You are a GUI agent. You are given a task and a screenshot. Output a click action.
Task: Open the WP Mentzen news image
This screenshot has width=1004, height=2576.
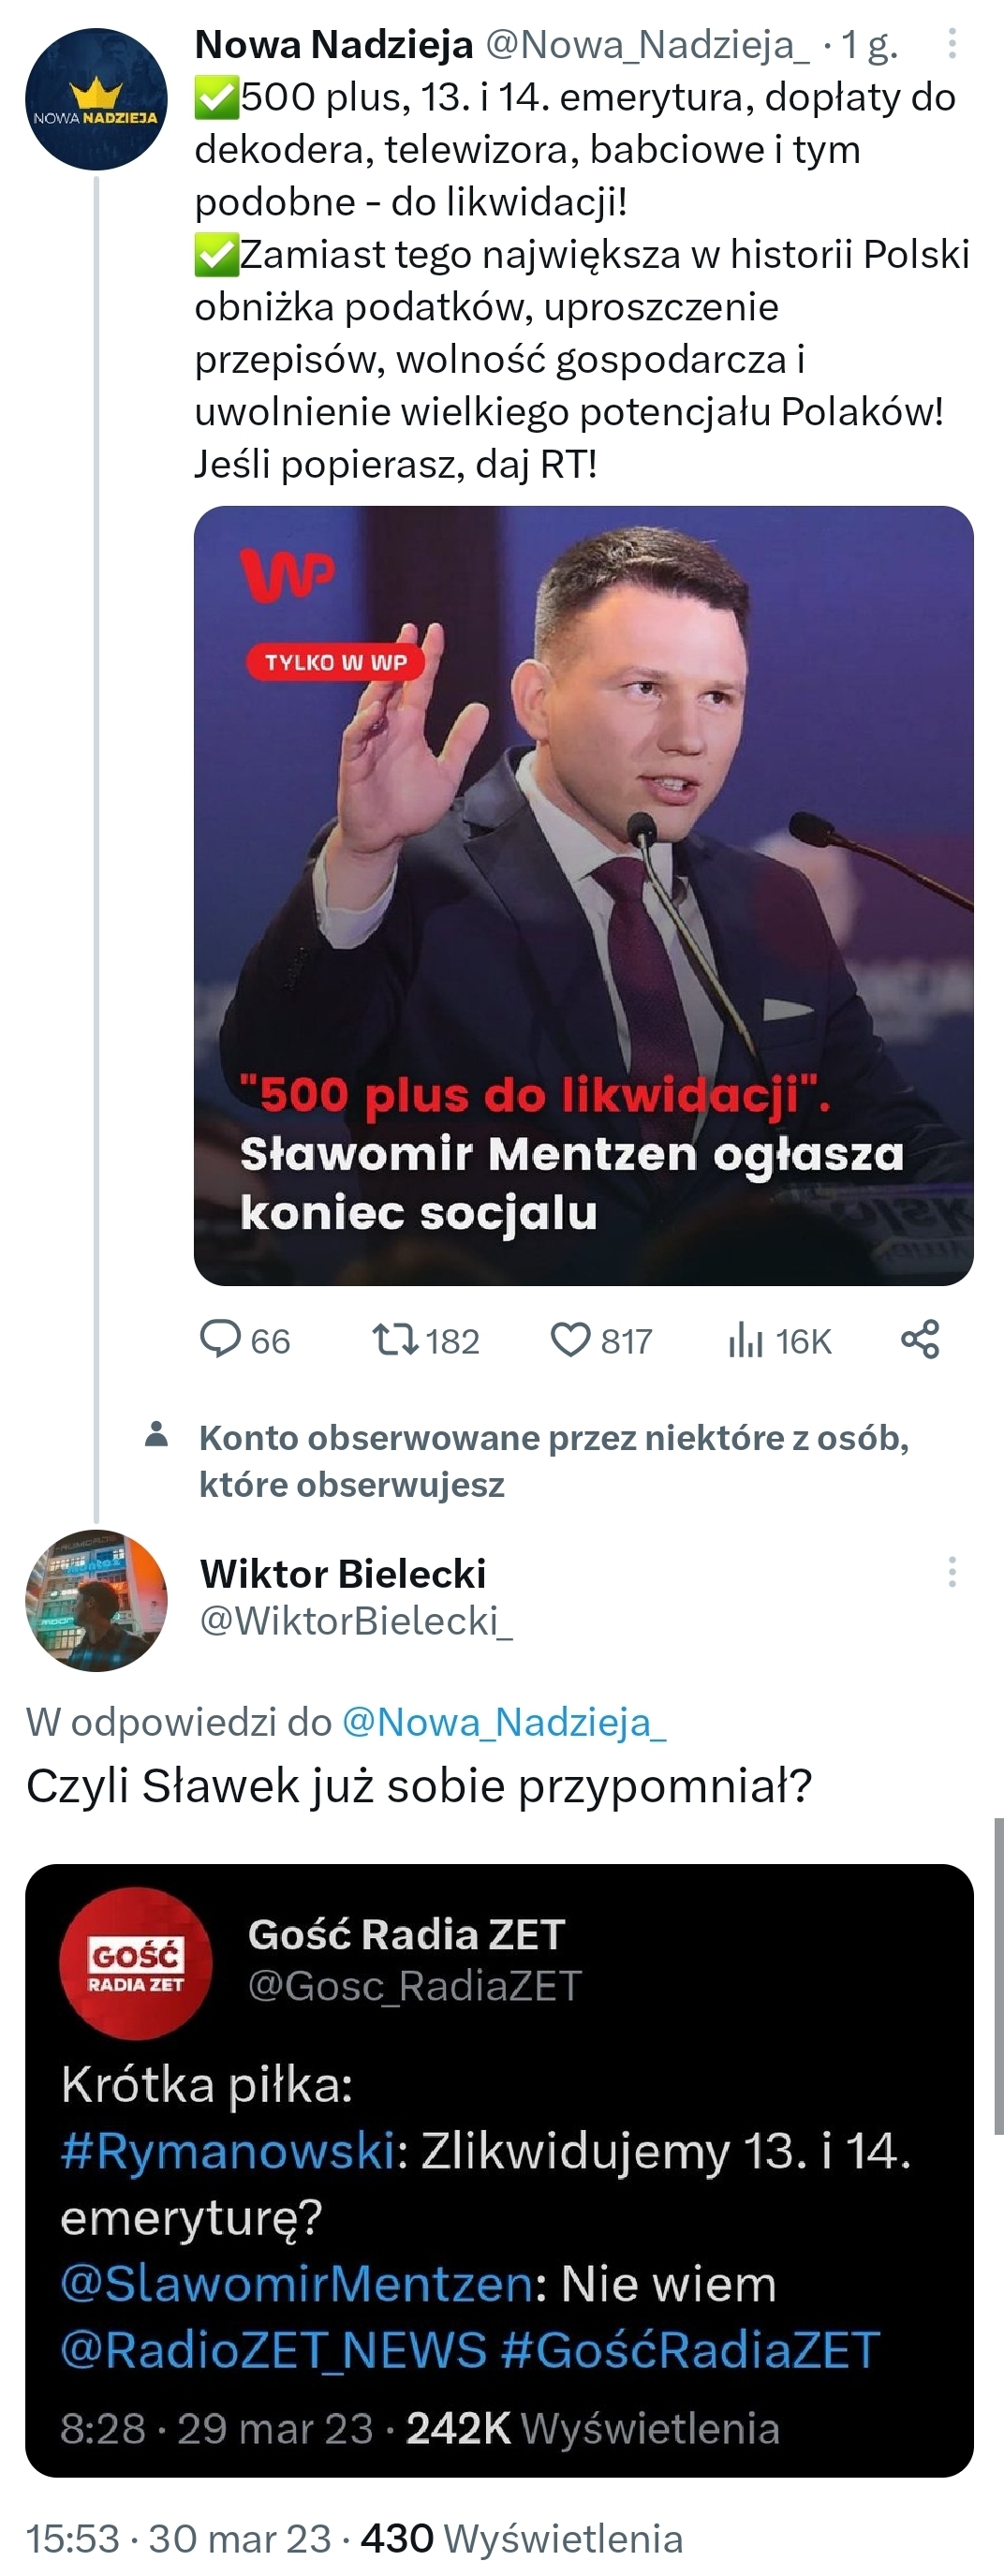(583, 895)
